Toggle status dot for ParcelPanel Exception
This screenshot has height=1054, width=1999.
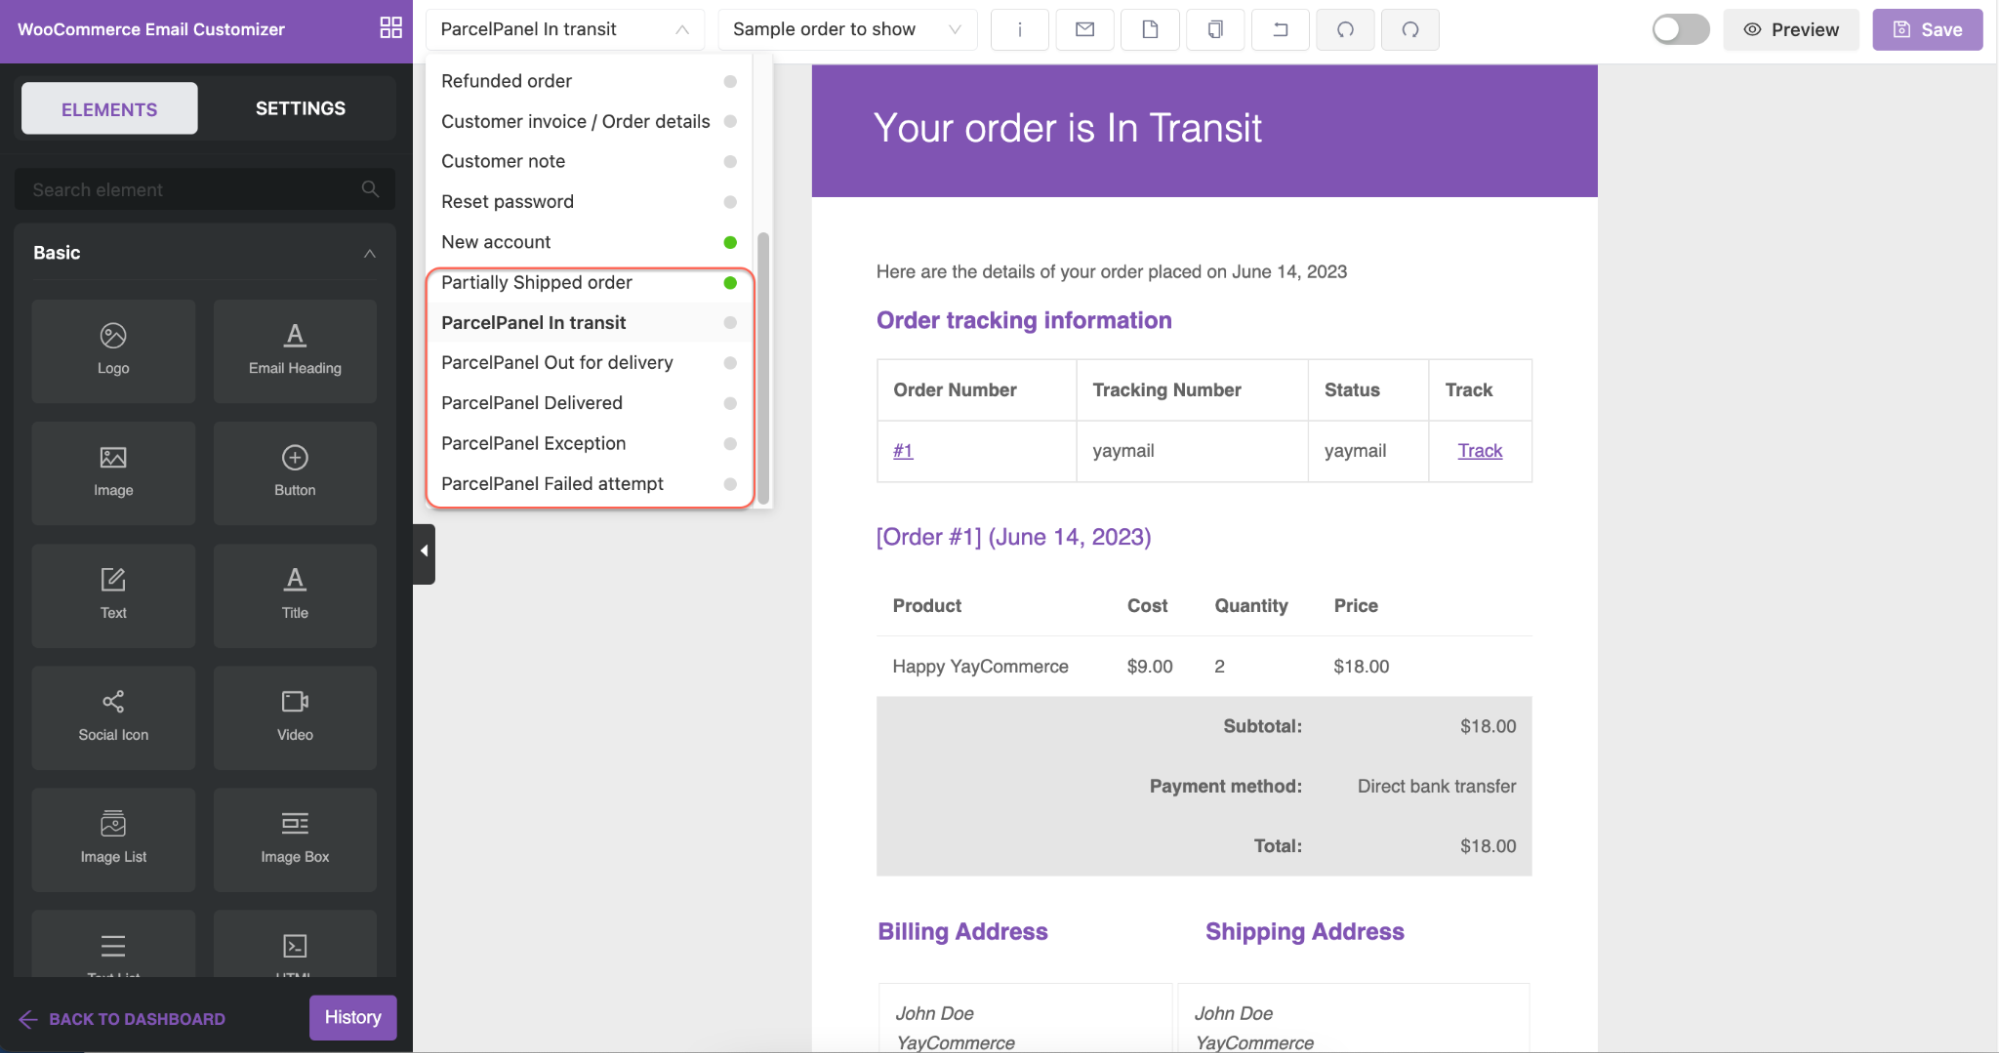[x=730, y=443]
